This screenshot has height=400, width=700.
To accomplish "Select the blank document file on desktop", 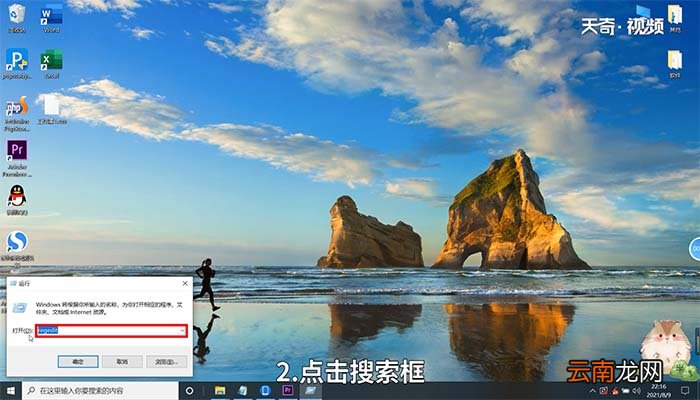I will tap(52, 108).
